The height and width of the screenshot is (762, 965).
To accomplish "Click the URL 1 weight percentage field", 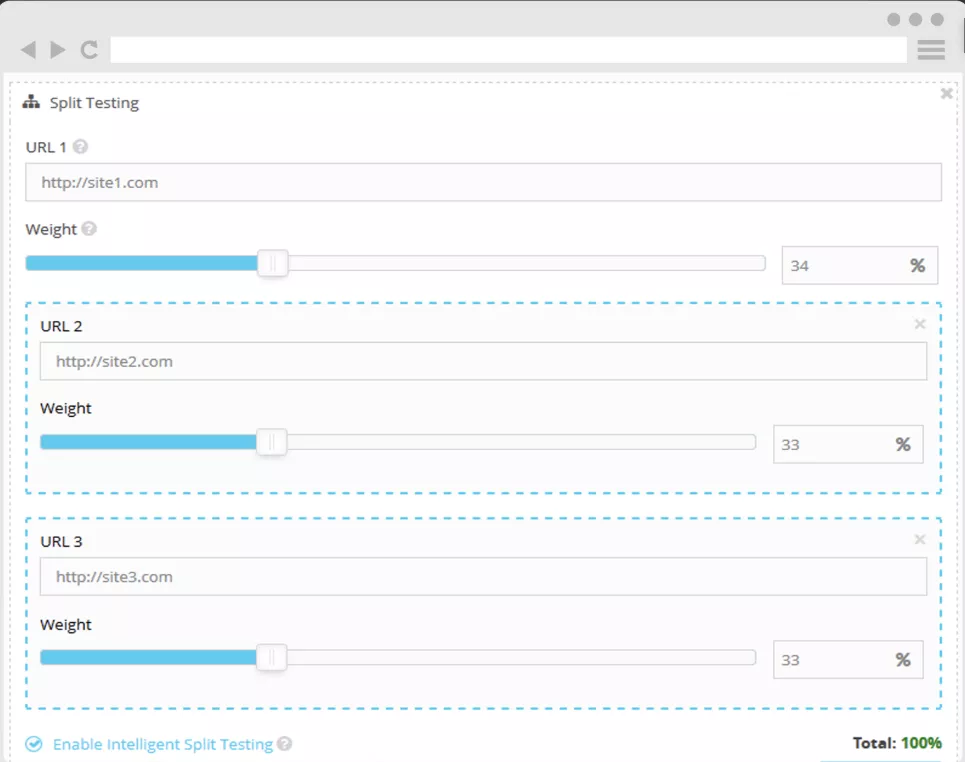I will coord(842,266).
